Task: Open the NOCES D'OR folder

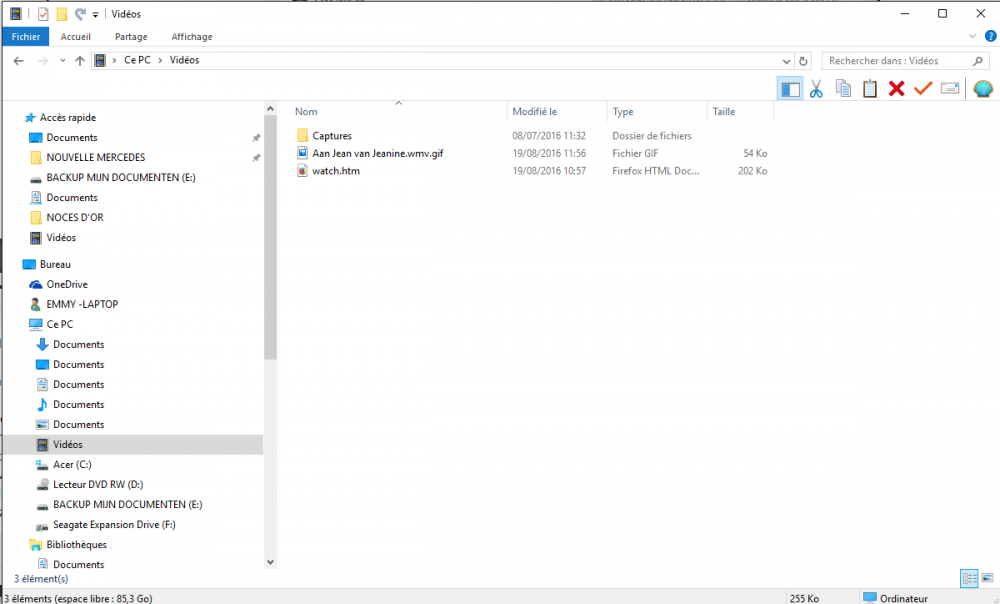Action: [x=75, y=217]
